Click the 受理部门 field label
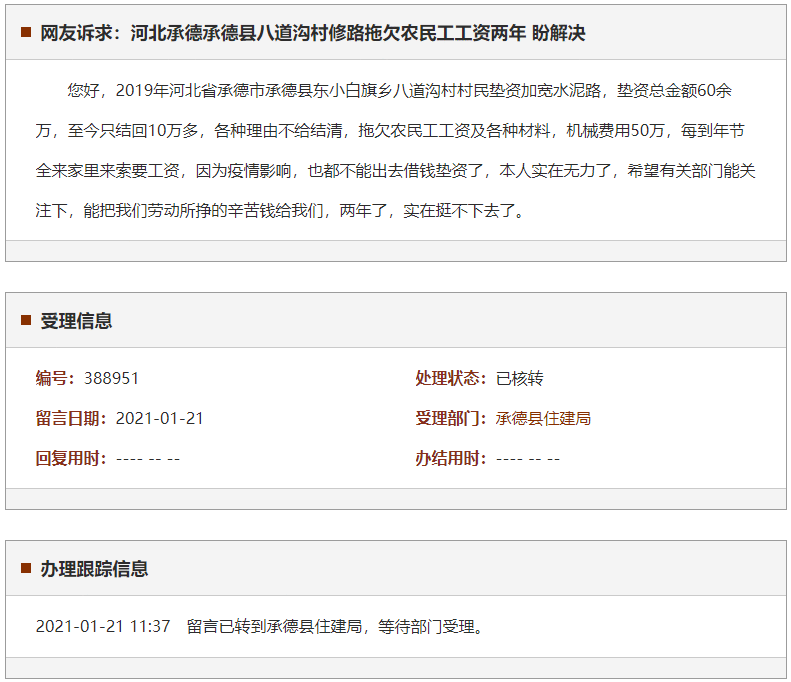Viewport: 791px width, 682px height. [x=452, y=418]
